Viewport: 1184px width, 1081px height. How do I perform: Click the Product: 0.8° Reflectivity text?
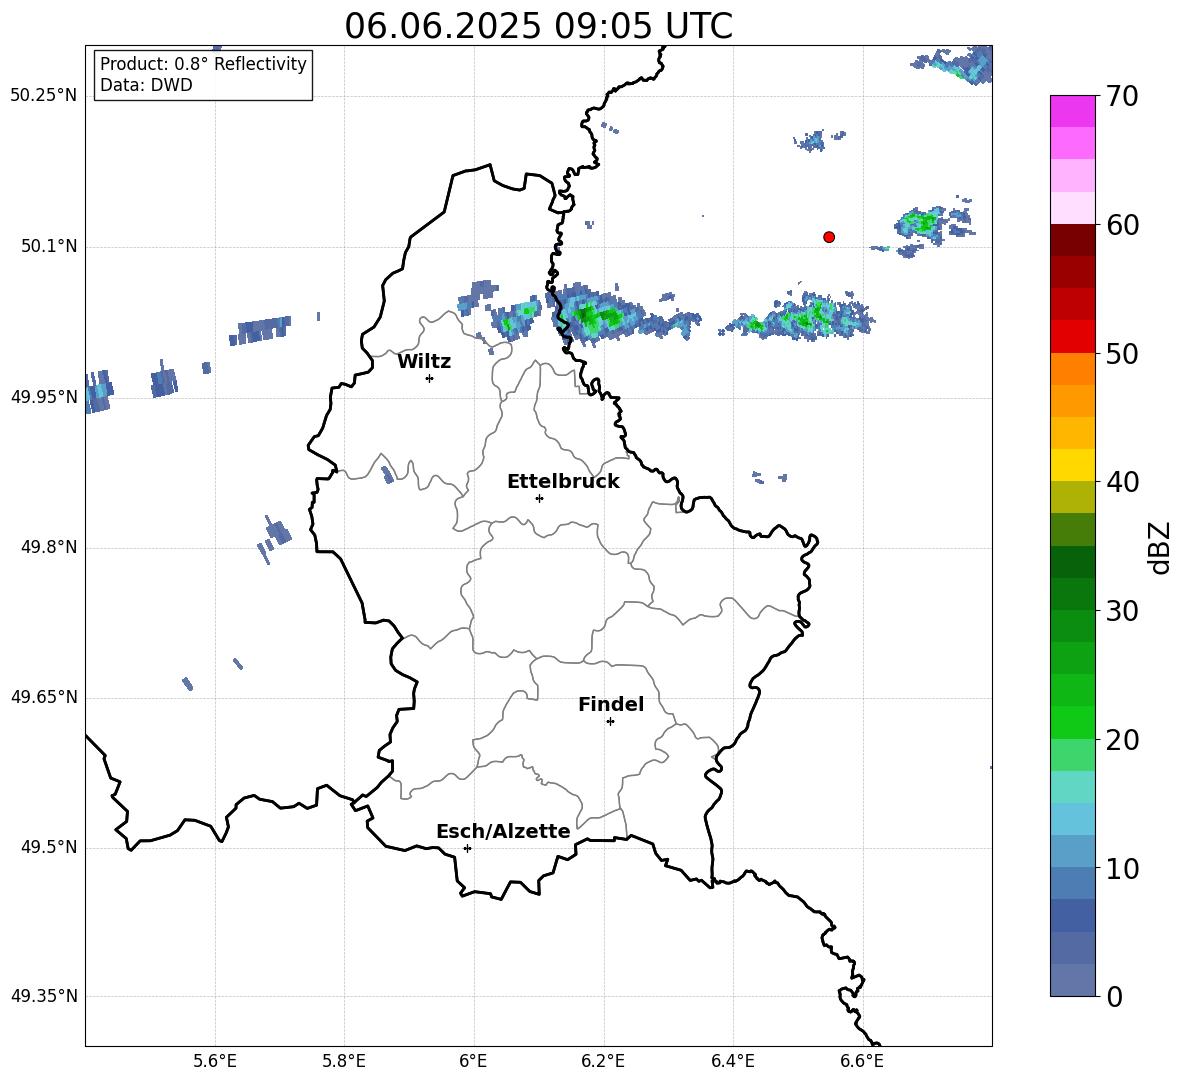click(203, 64)
